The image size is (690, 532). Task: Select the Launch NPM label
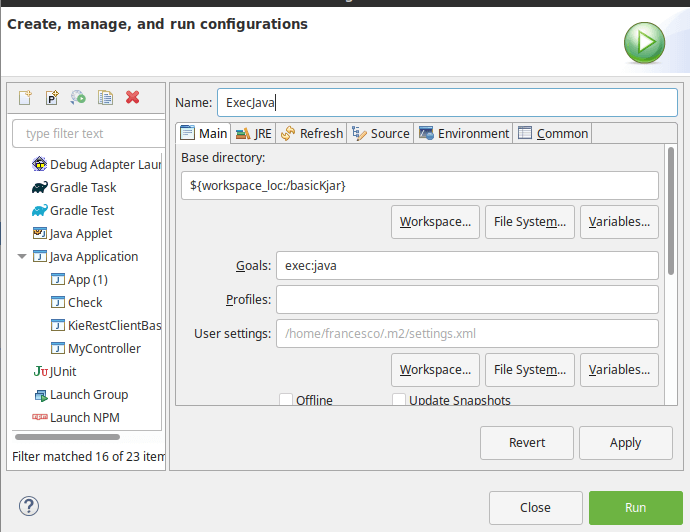85,417
